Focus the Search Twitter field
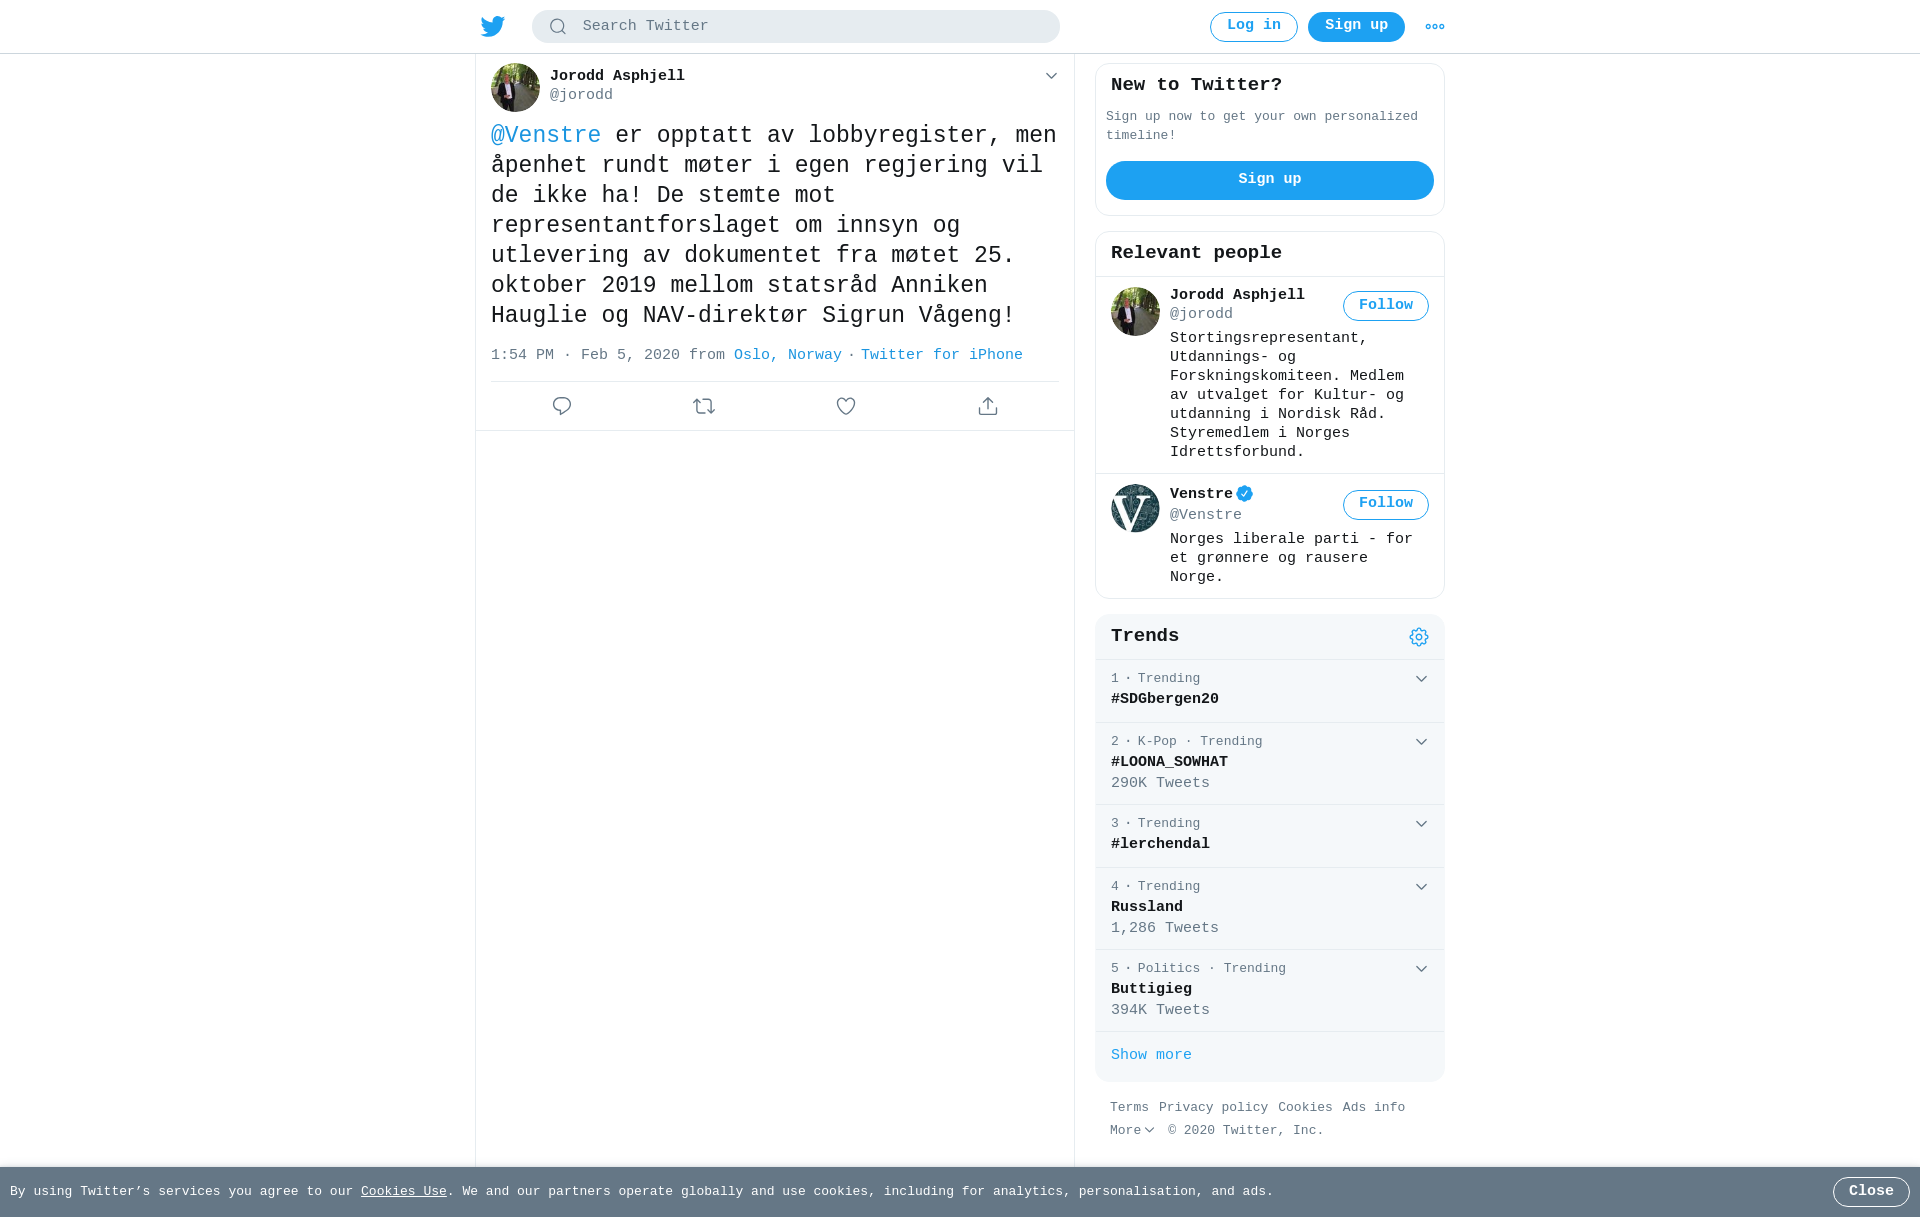 click(x=796, y=27)
